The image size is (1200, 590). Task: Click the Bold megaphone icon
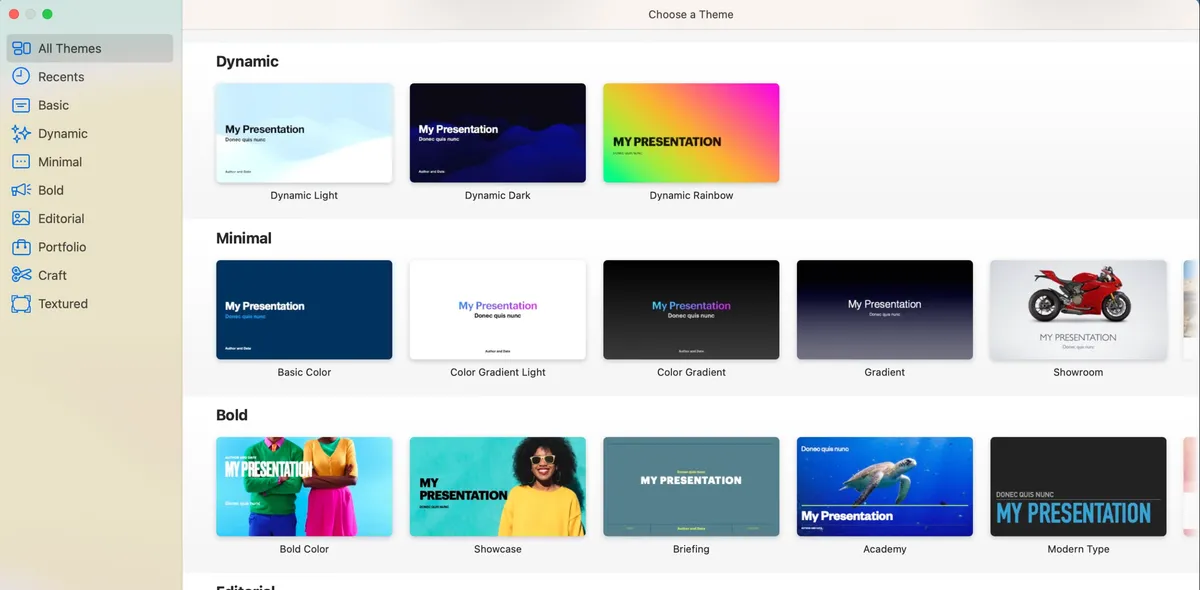[x=21, y=190]
